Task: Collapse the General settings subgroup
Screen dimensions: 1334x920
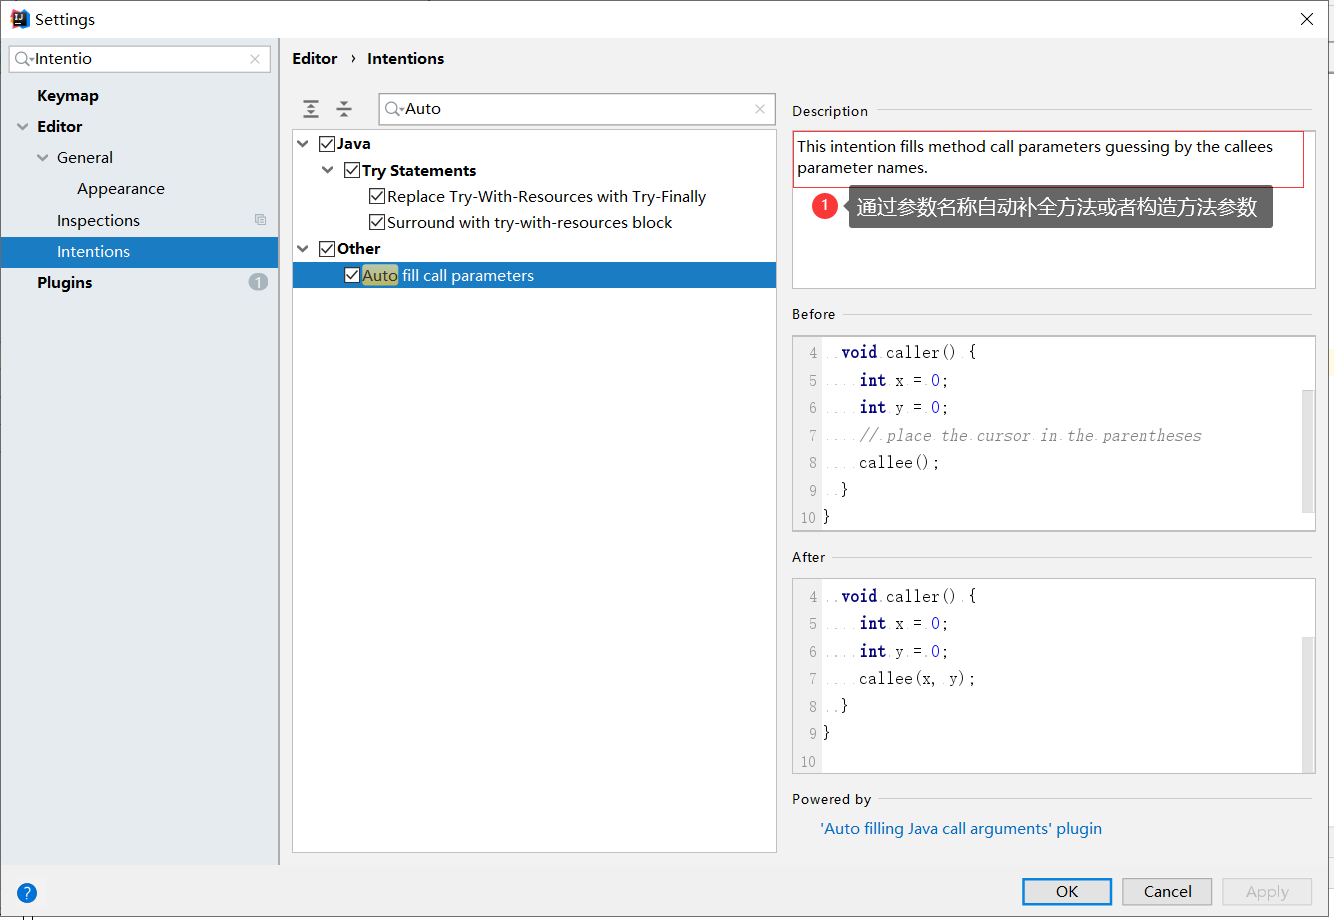Action: coord(43,158)
